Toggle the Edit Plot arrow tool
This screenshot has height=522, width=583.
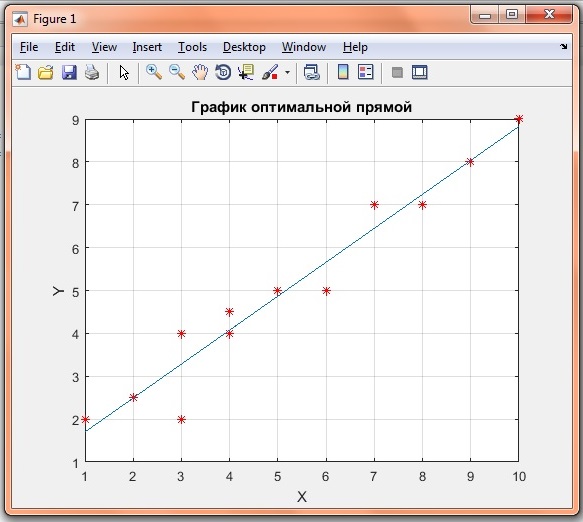[124, 72]
